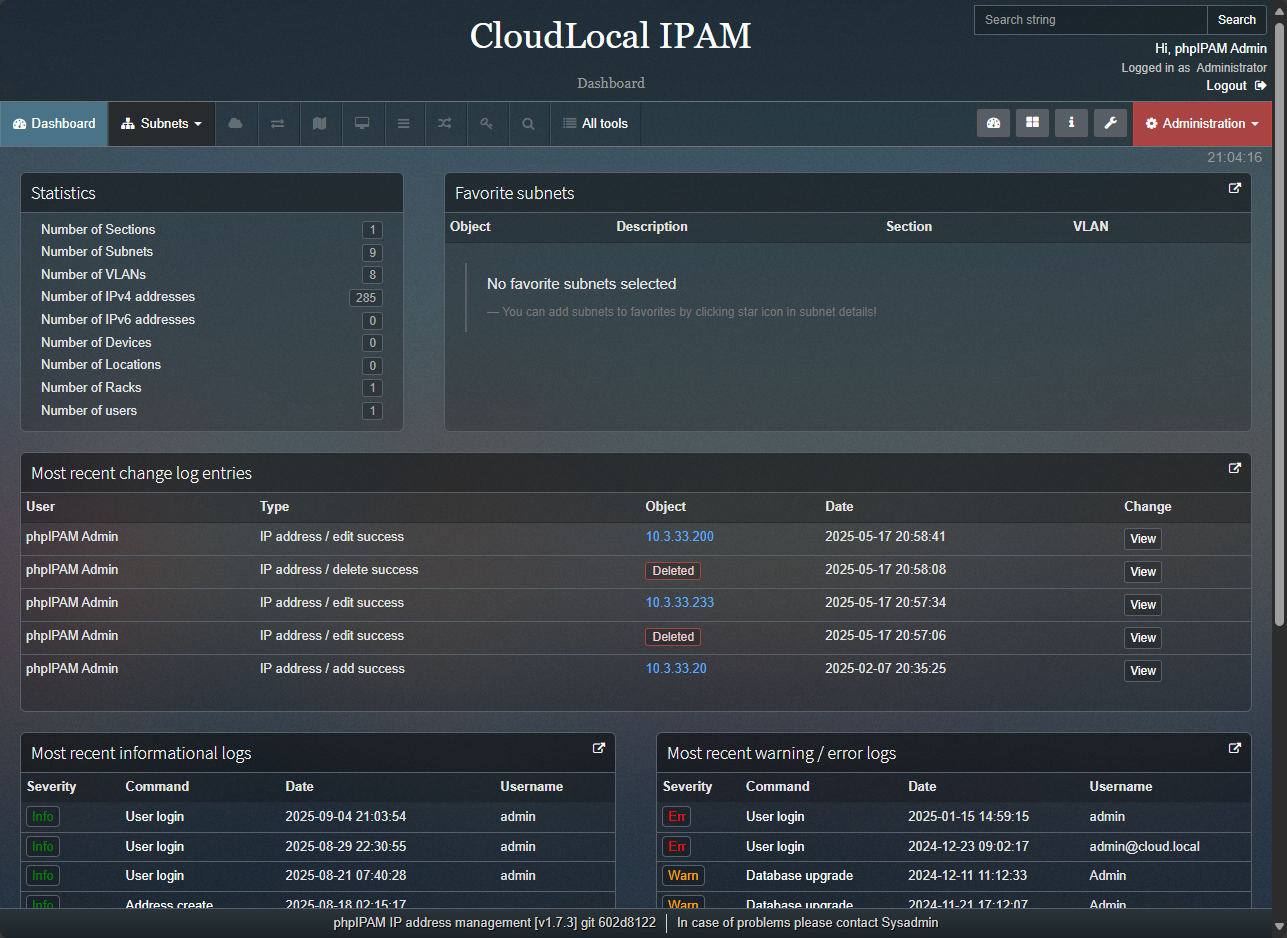The height and width of the screenshot is (938, 1287).
Task: Open the Administration dropdown menu
Action: 1203,123
